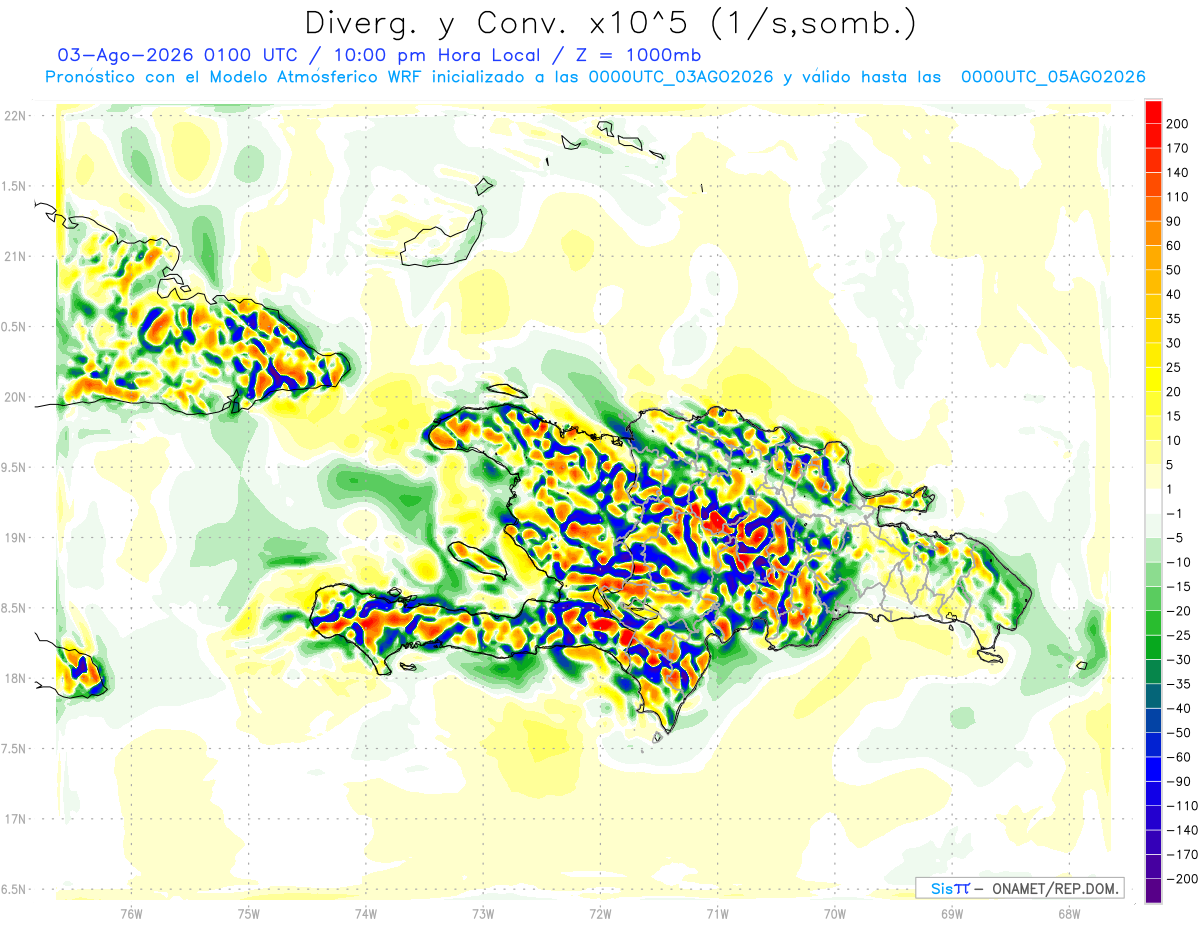1200x927 pixels.
Task: Click the '68W' longitude label
Action: coord(1068,914)
